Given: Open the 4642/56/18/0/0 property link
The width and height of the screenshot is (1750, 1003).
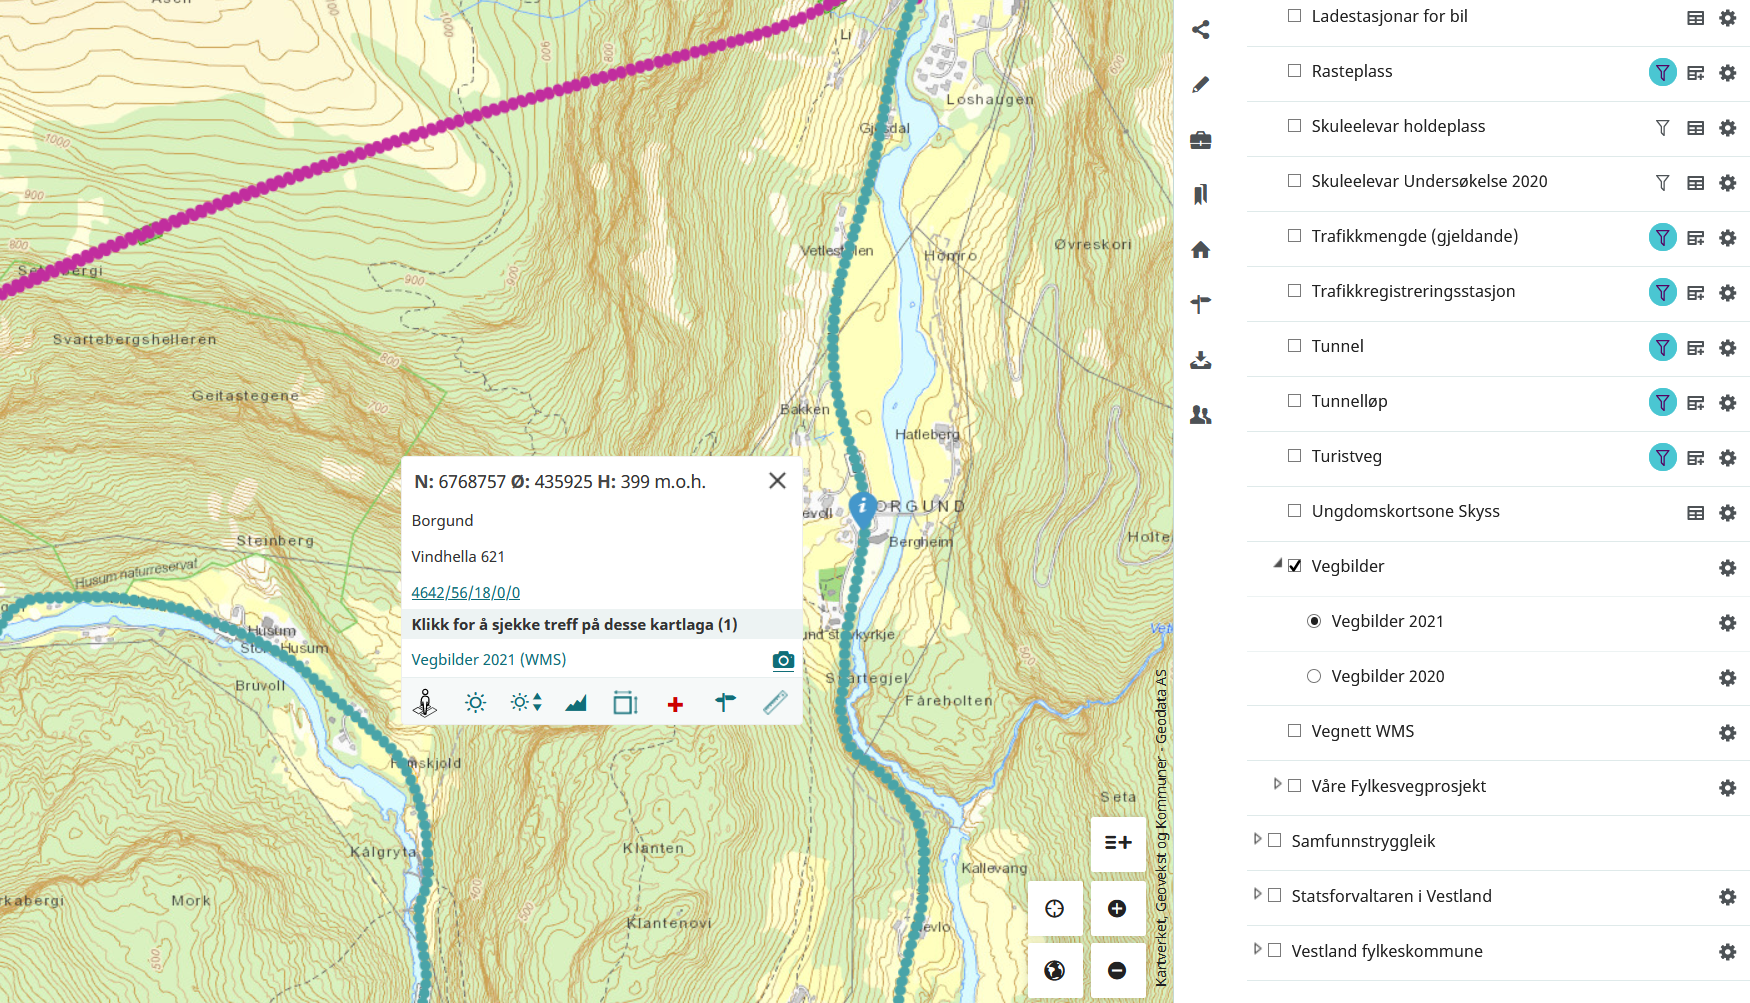Looking at the screenshot, I should click(x=465, y=593).
